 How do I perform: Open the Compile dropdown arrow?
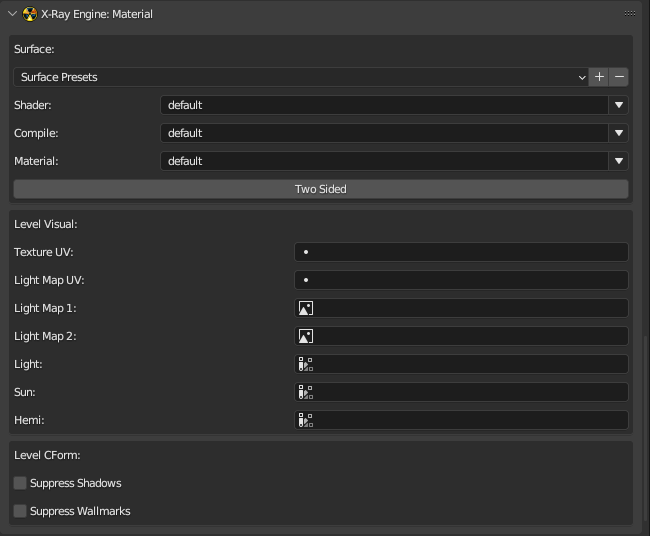618,133
